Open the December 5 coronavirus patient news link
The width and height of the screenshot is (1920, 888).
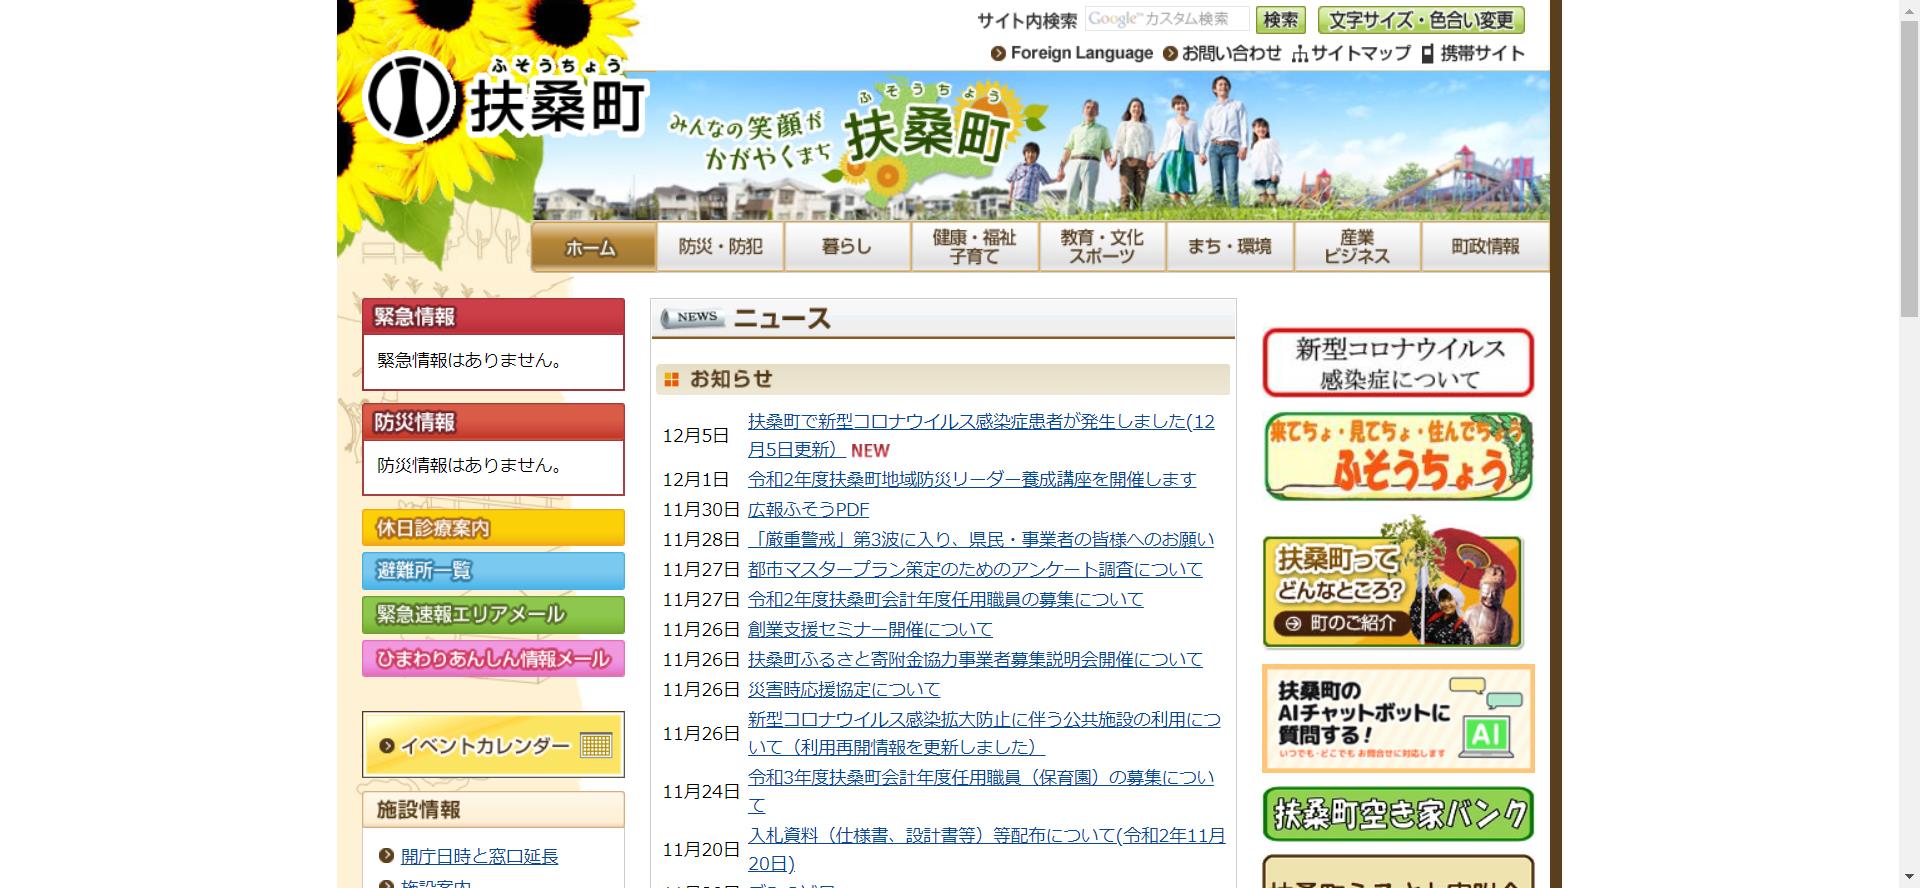point(981,435)
